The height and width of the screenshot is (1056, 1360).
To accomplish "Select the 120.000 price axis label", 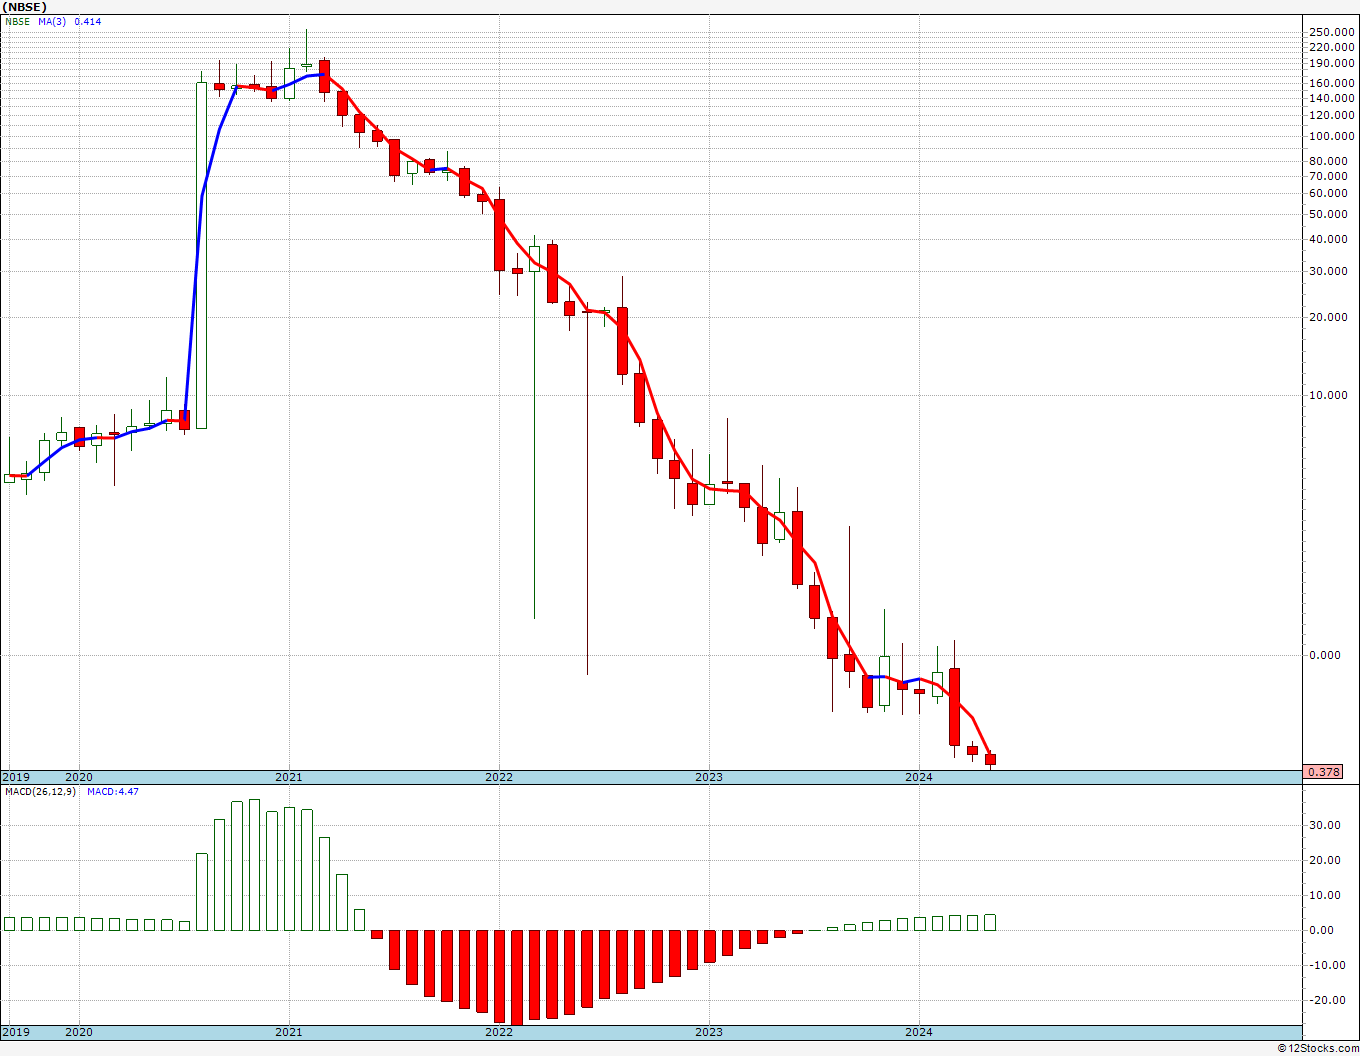I will pos(1331,116).
